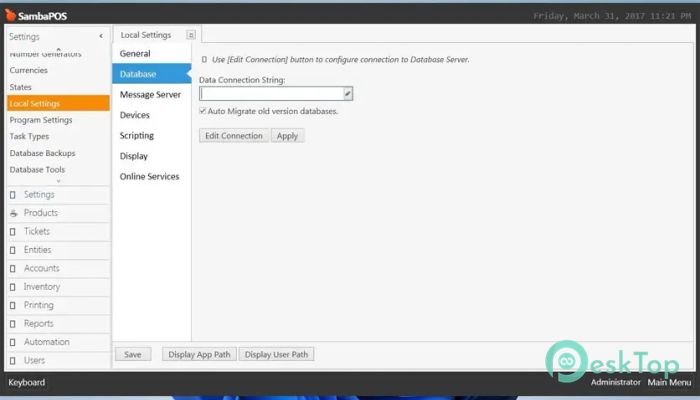
Task: Open the Display section
Action: (152, 156)
